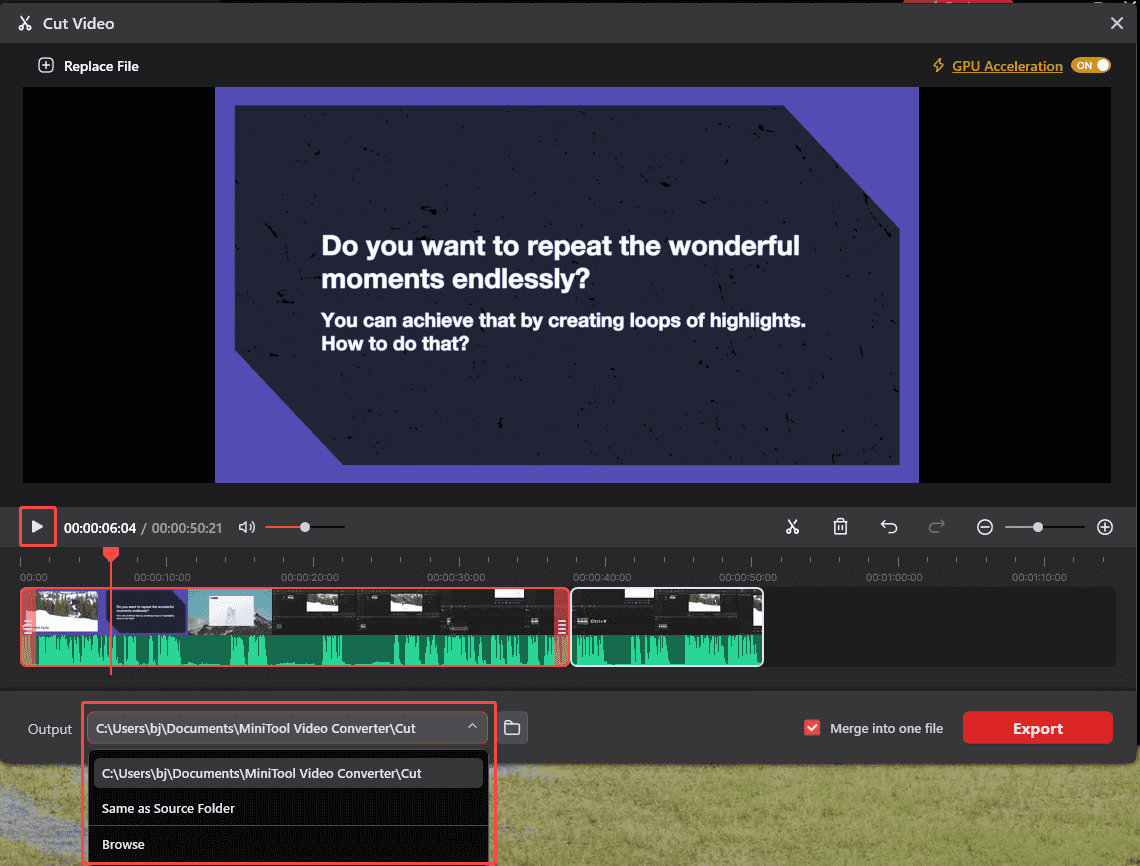
Task: Open the output folder icon
Action: tap(512, 728)
